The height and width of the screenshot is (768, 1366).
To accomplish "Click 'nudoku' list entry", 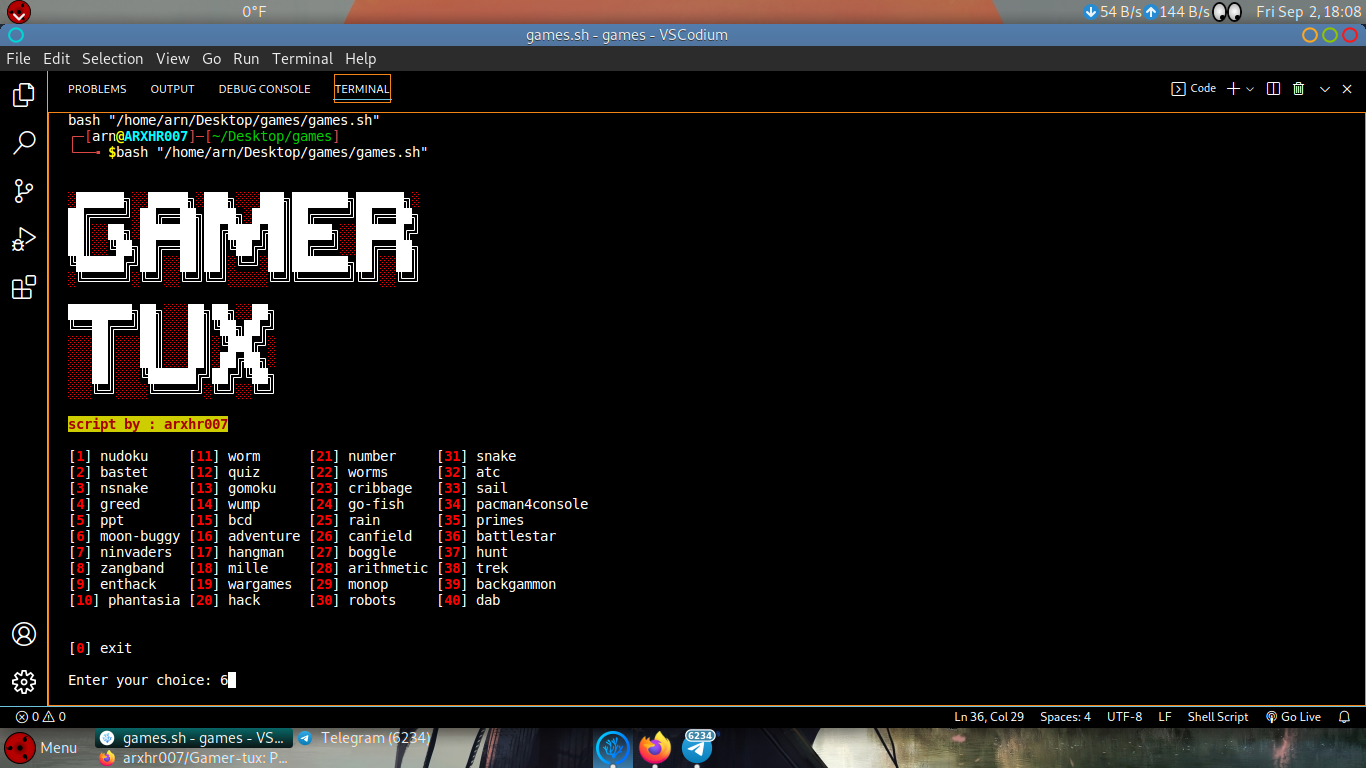I will pyautogui.click(x=124, y=456).
